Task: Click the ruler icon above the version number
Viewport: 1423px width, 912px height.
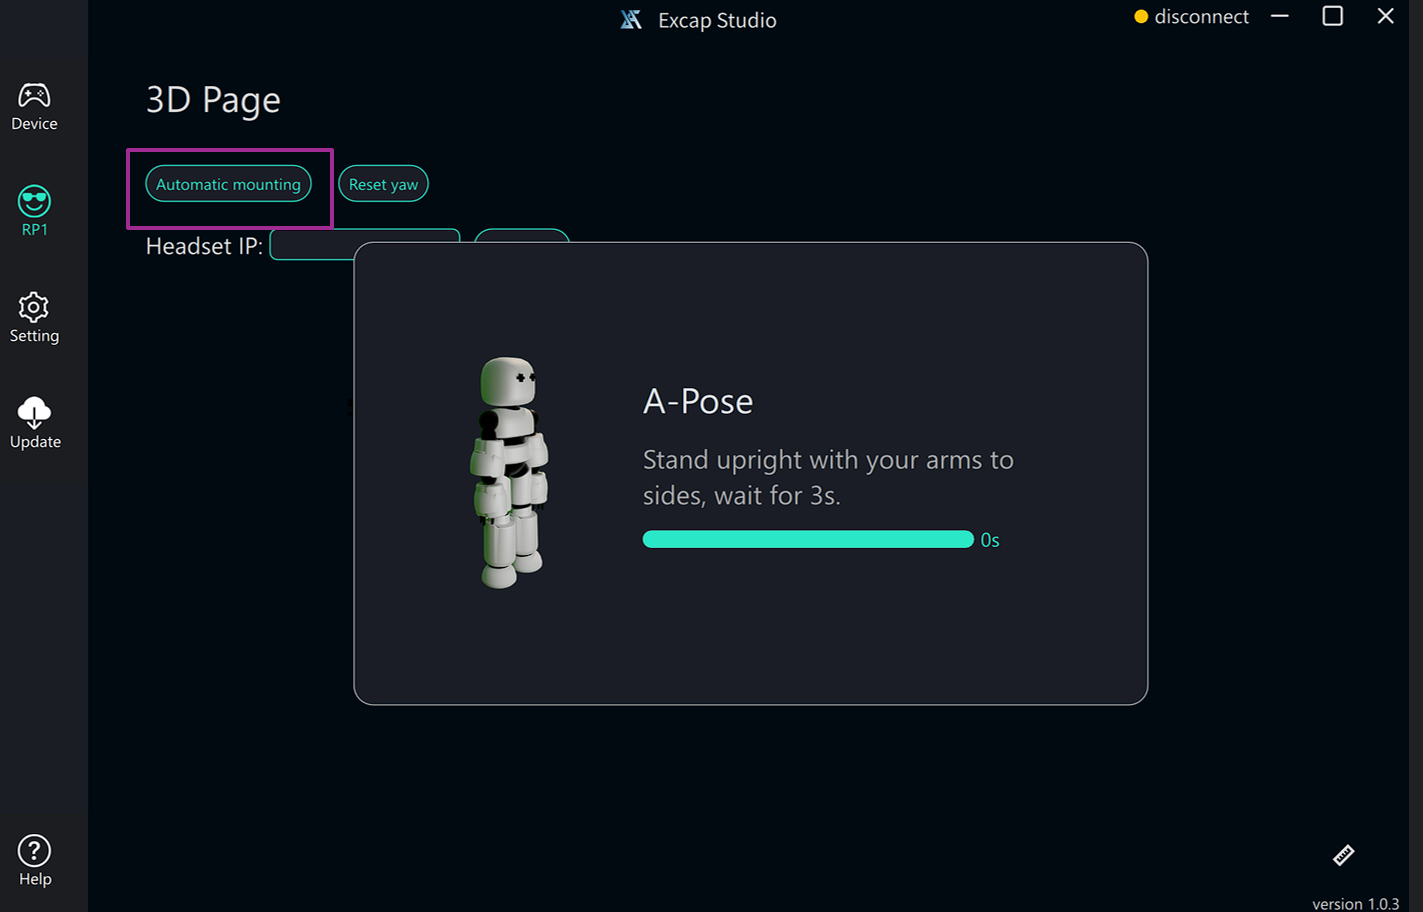Action: 1343,855
